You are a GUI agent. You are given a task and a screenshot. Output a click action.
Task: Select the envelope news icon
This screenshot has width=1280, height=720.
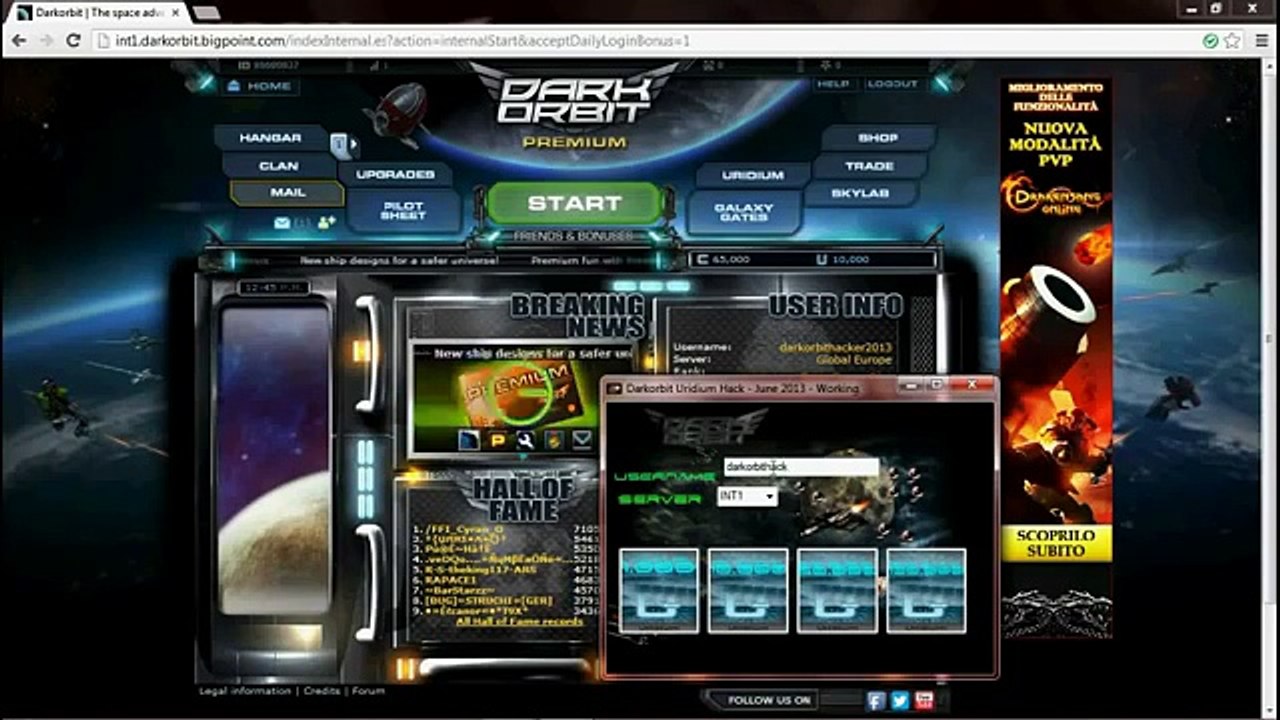581,440
